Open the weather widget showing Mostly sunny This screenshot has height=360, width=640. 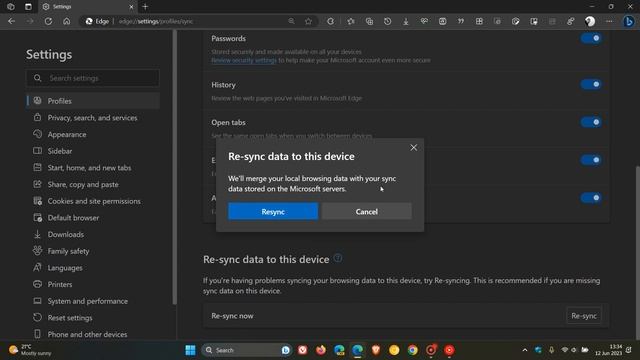click(30, 350)
